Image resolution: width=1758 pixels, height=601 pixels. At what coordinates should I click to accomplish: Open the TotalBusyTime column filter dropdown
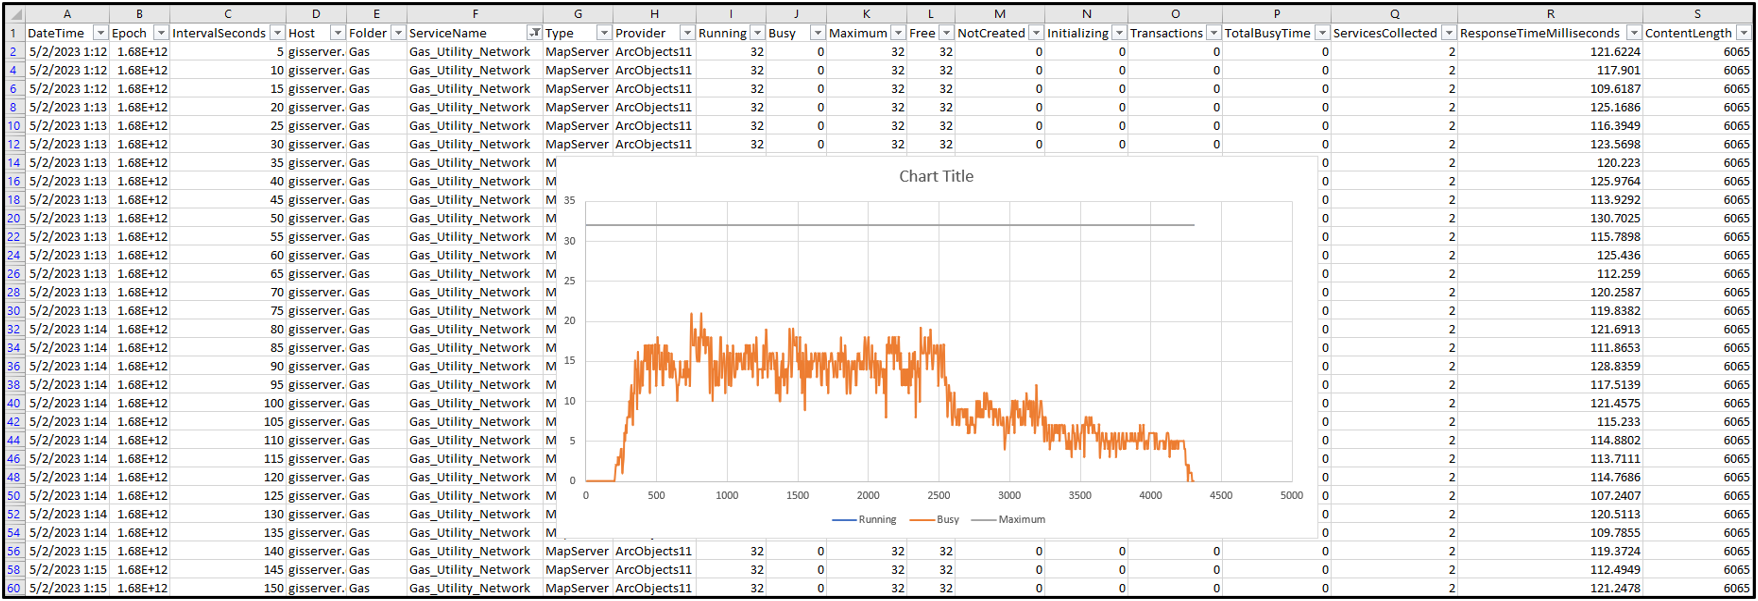(1322, 33)
